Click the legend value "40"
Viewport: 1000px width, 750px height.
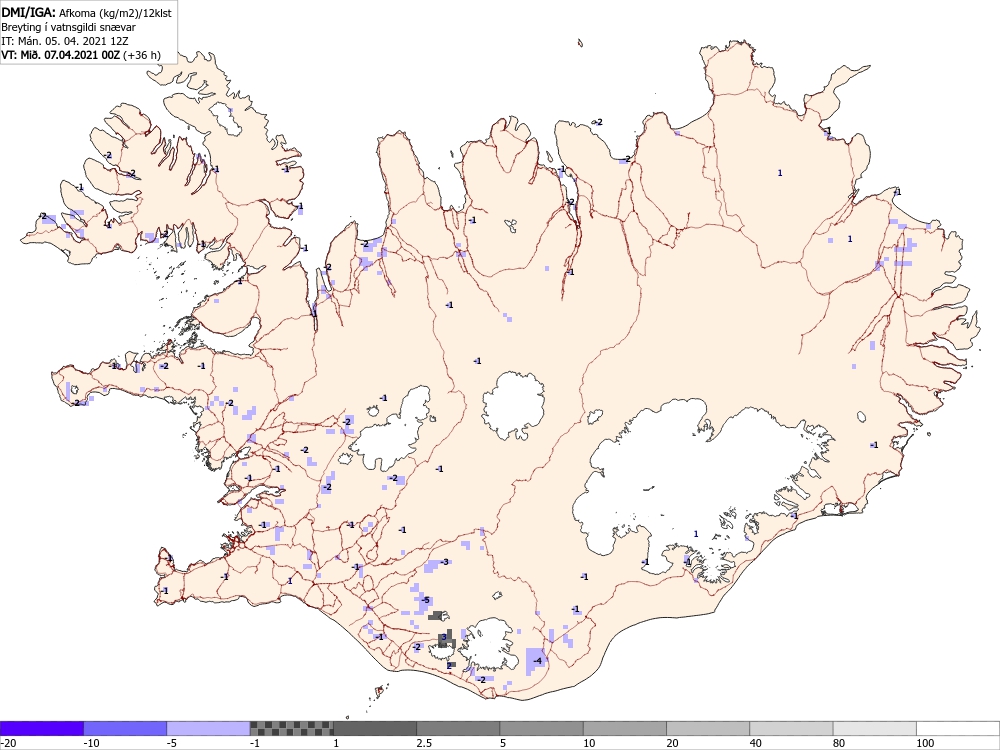(x=756, y=743)
